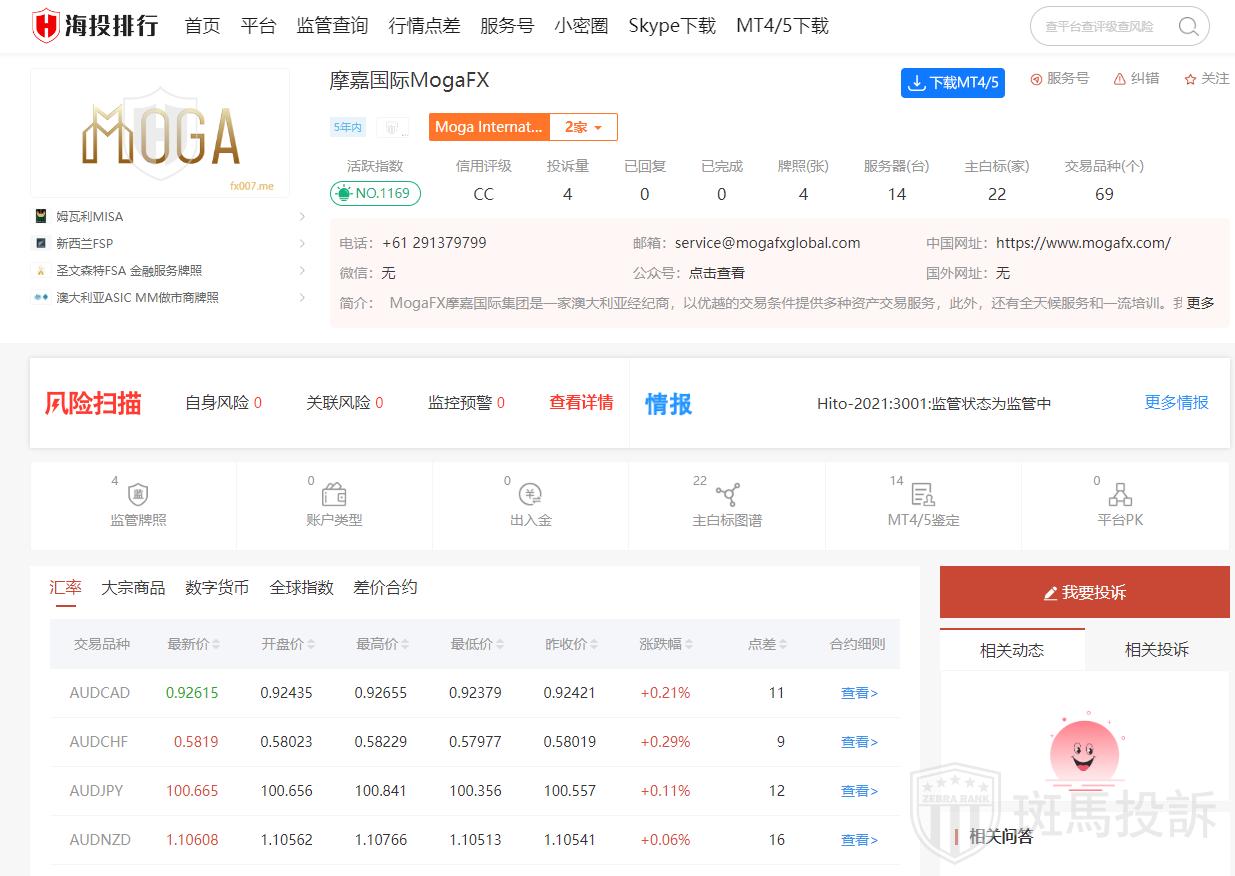Viewport: 1235px width, 876px height.
Task: Click the 关注 star icon
Action: click(1190, 79)
